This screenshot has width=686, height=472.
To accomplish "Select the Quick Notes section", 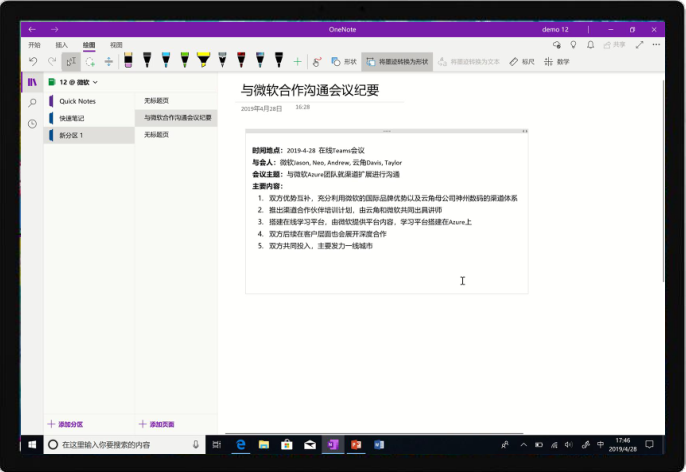I will point(89,101).
